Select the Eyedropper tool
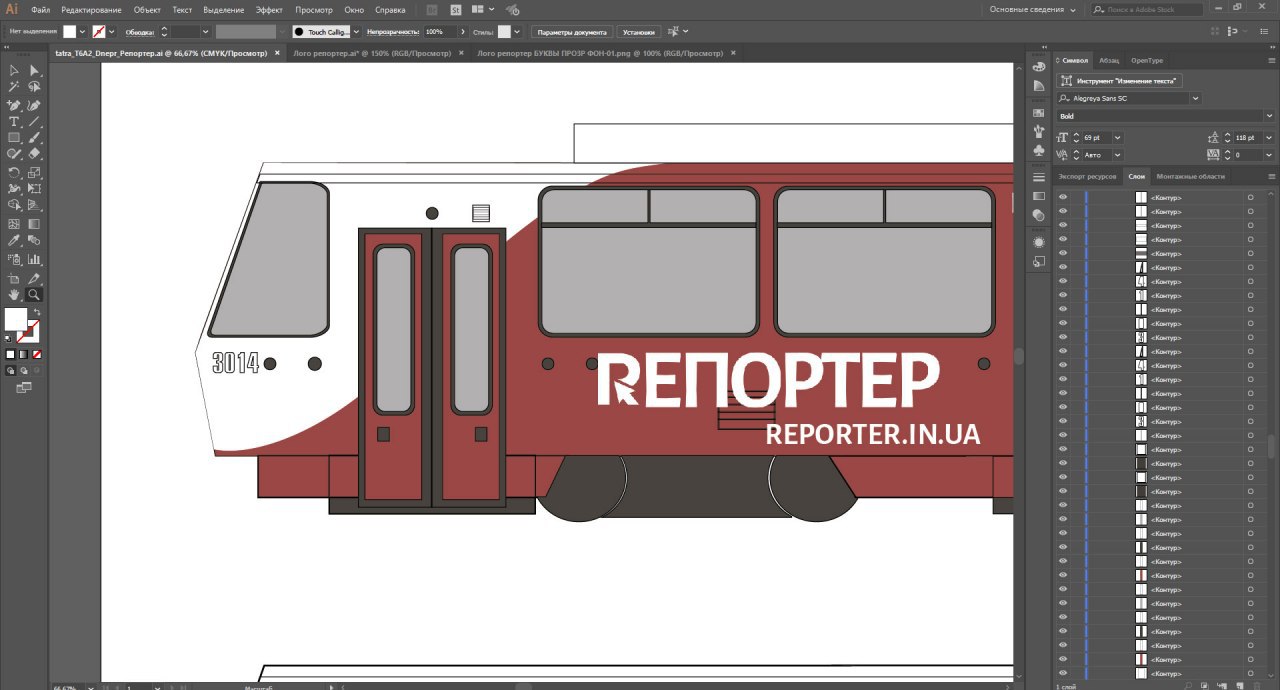This screenshot has width=1280, height=690. (x=14, y=241)
